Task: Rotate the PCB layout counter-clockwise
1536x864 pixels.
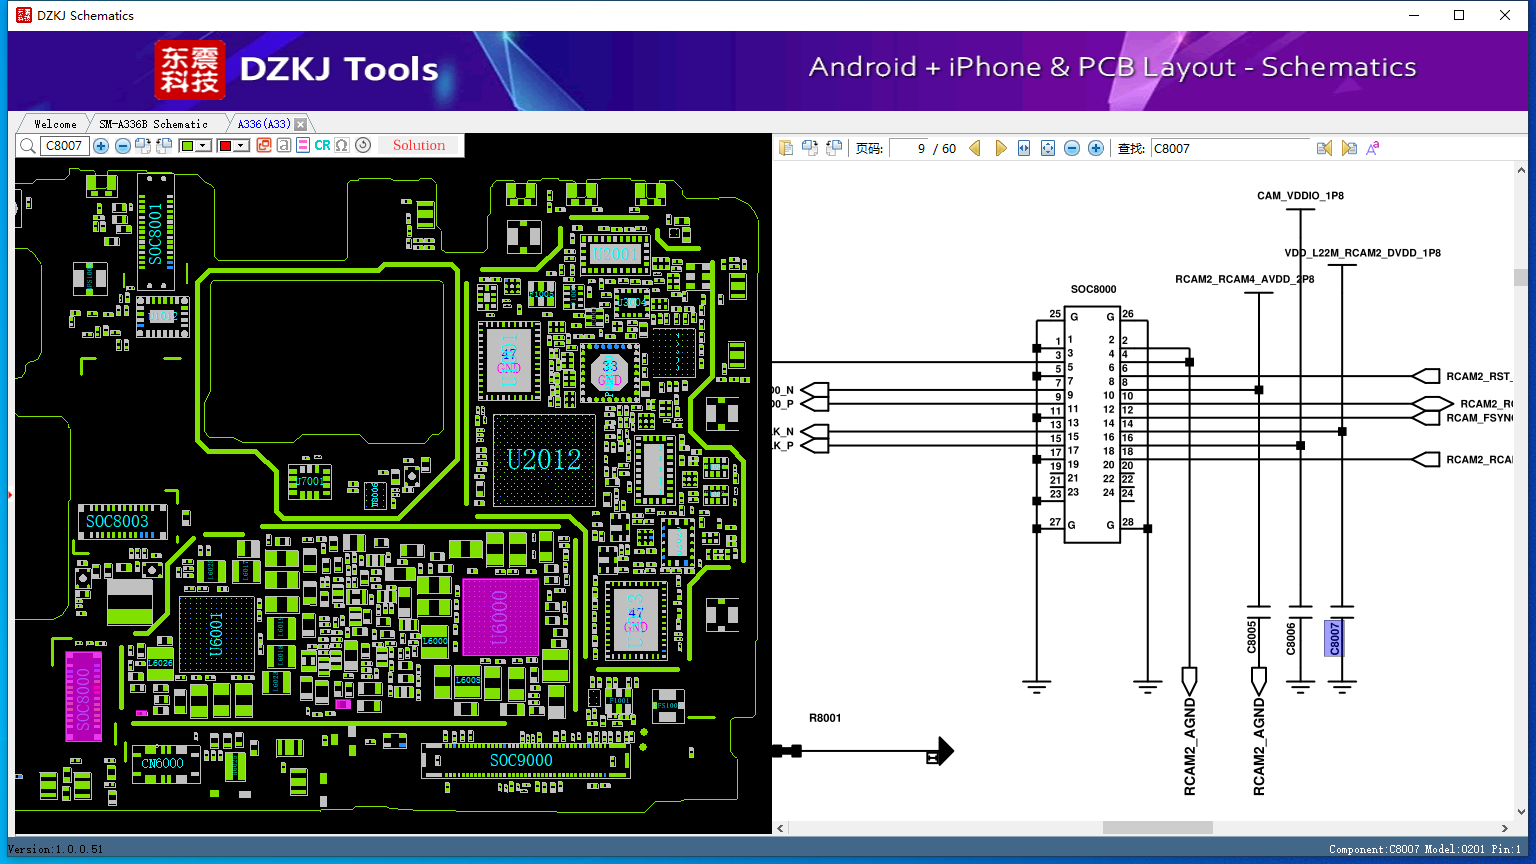Action: pos(164,146)
